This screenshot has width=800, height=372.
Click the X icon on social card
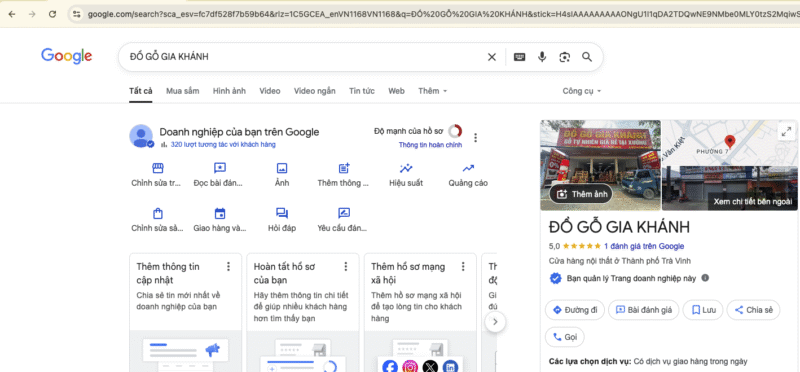(x=431, y=366)
